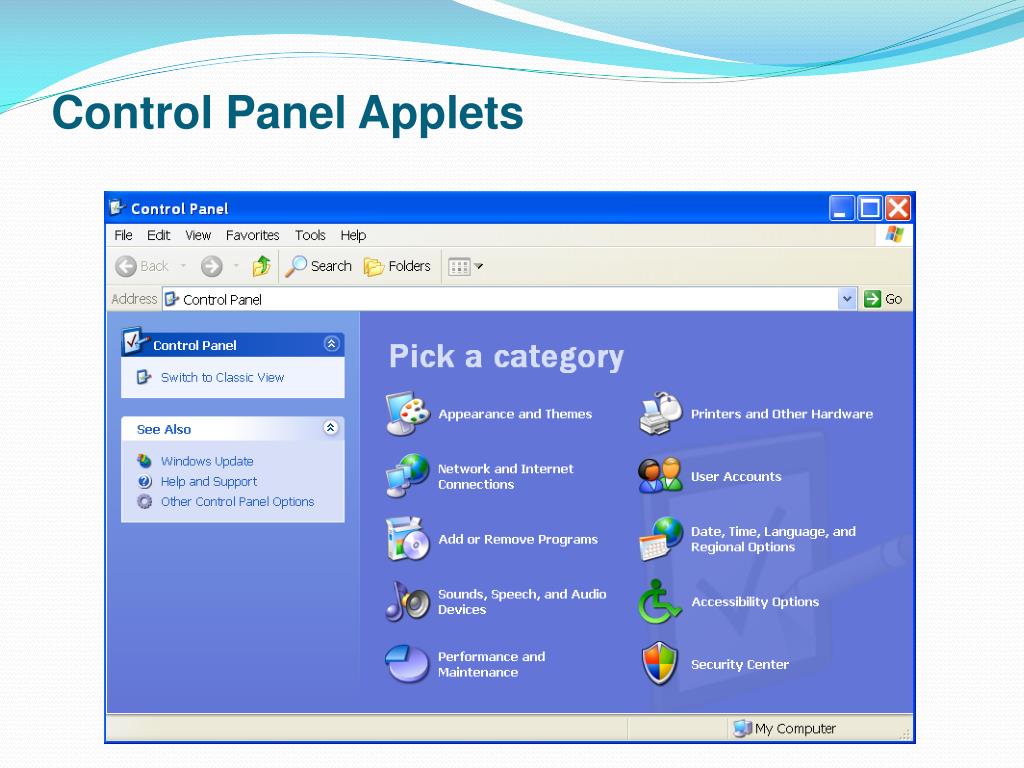Open the Views dropdown arrow

[x=479, y=266]
